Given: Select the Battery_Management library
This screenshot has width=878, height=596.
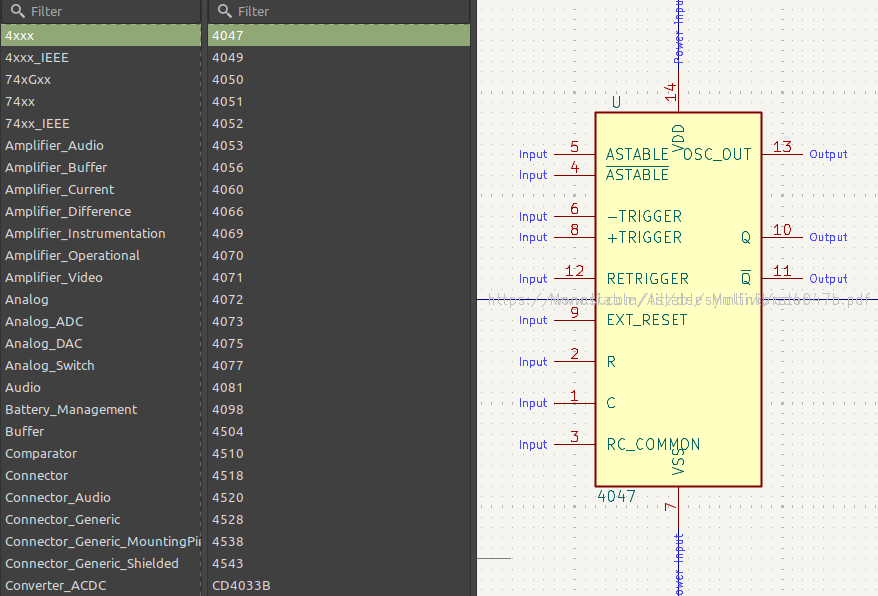Looking at the screenshot, I should click(71, 409).
